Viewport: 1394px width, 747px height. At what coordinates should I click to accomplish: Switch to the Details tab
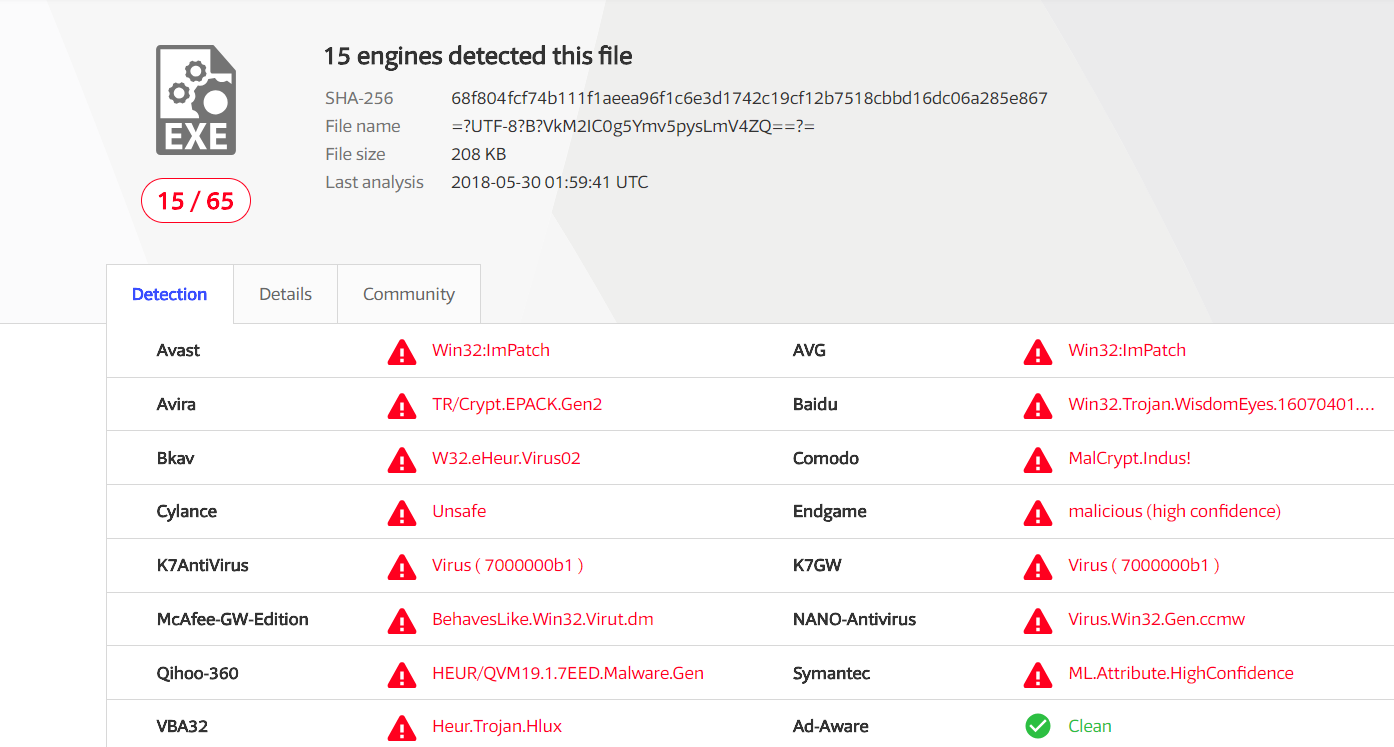(285, 294)
